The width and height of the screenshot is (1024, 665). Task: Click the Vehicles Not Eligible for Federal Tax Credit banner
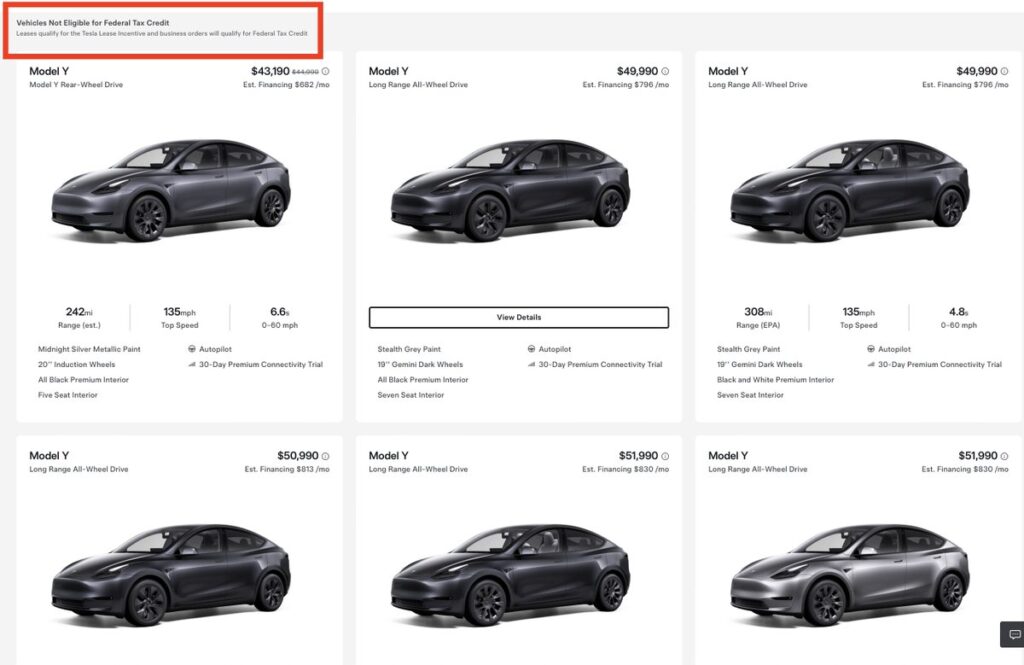pyautogui.click(x=165, y=29)
